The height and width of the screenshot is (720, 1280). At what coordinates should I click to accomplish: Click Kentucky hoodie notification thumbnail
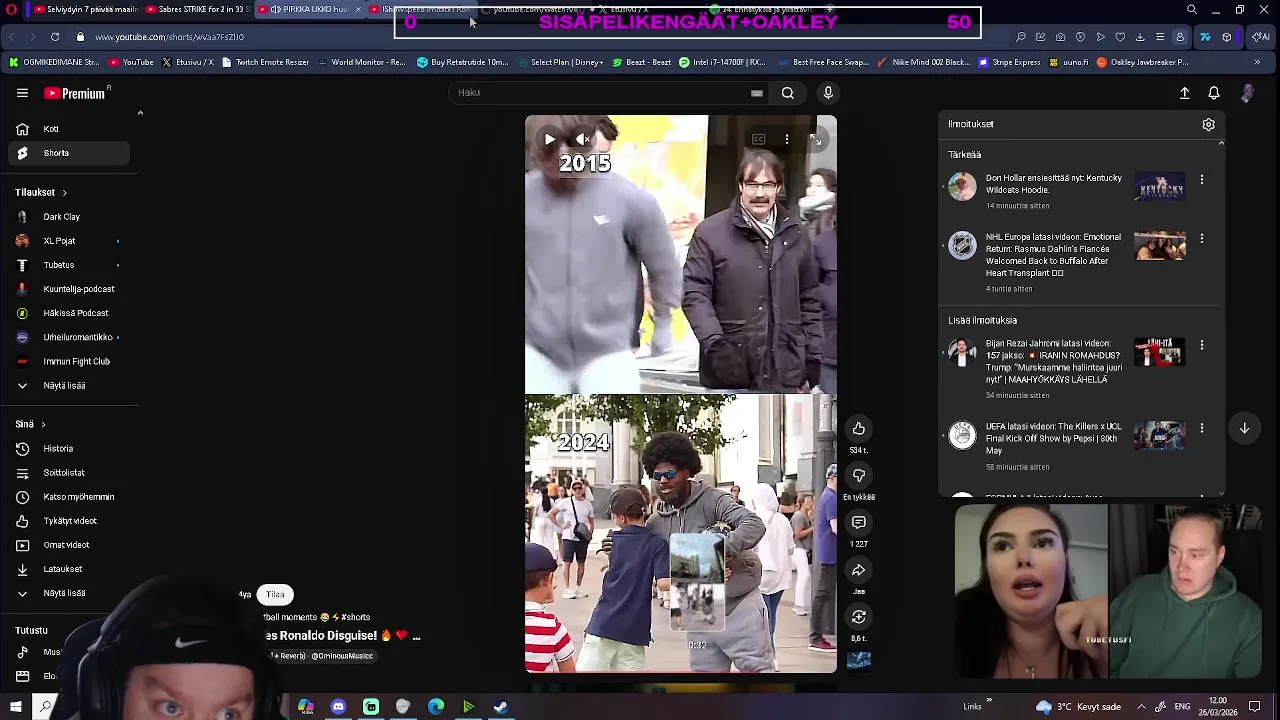(x=1159, y=188)
